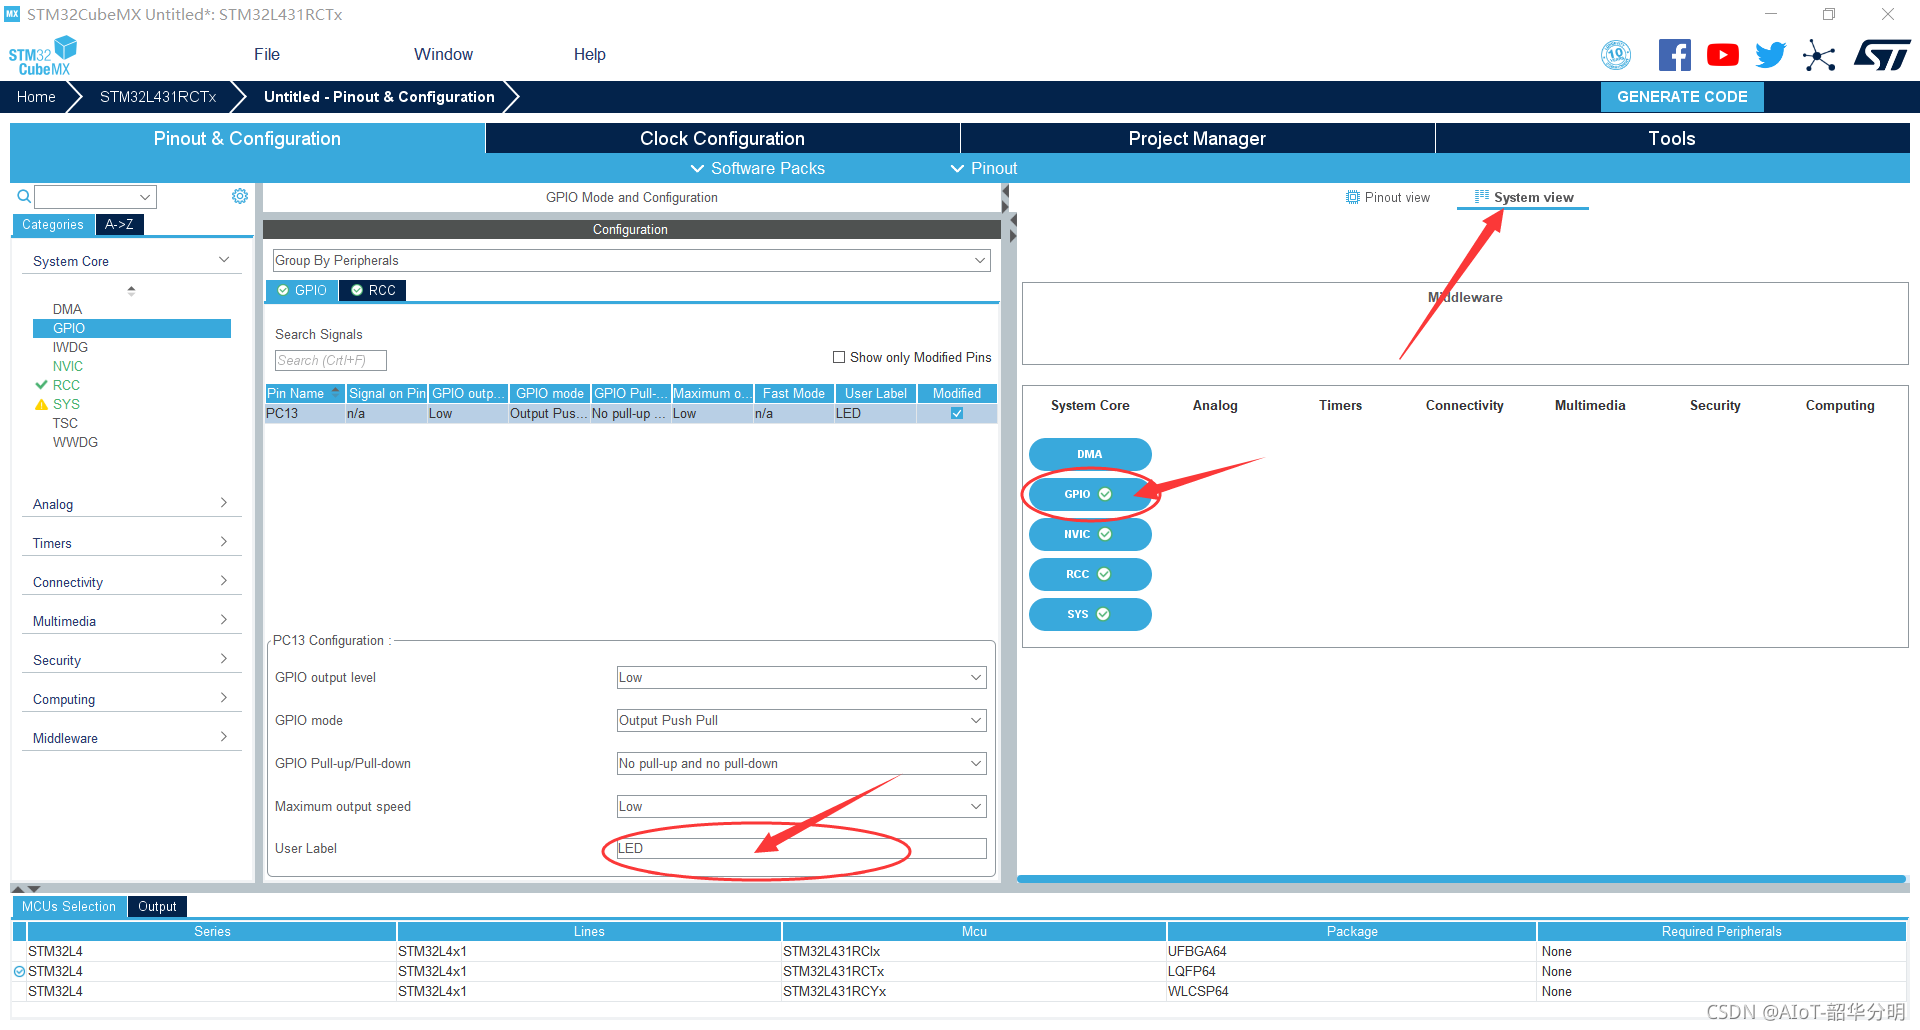The width and height of the screenshot is (1920, 1030).
Task: Switch to the A->Z tab
Action: pyautogui.click(x=119, y=224)
